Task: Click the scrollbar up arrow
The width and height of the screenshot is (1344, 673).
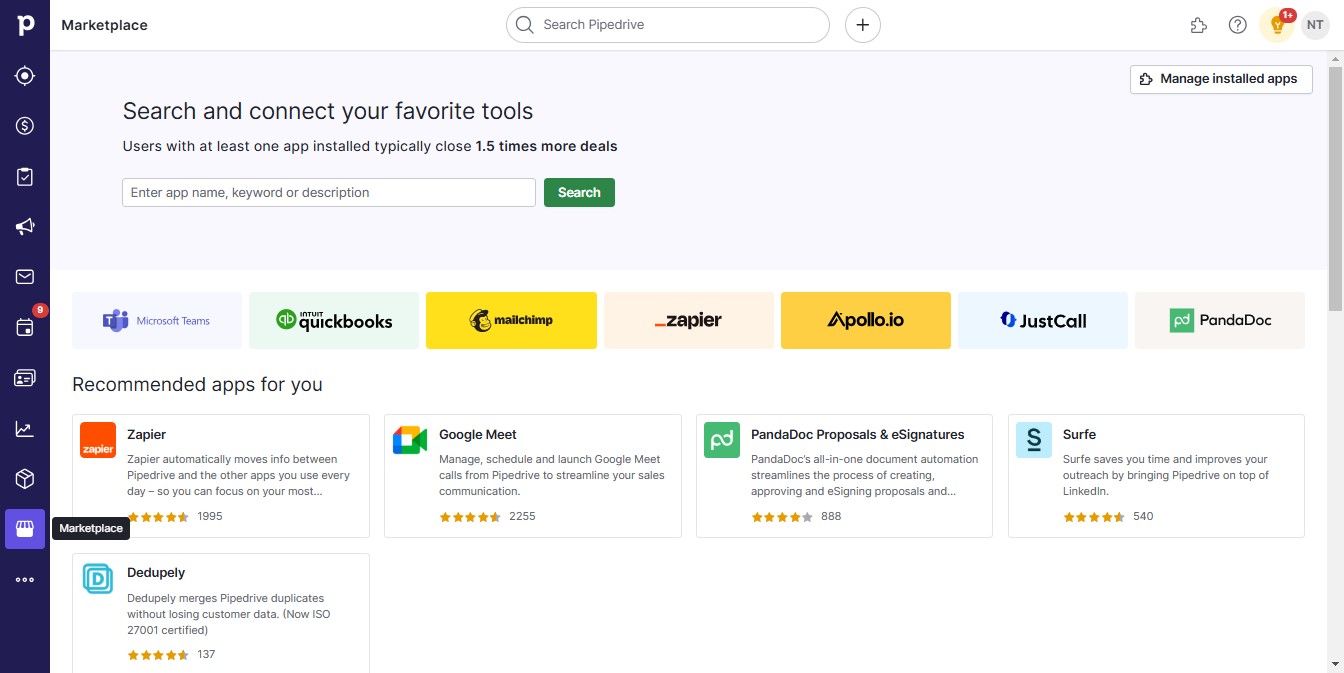Action: (x=1336, y=59)
